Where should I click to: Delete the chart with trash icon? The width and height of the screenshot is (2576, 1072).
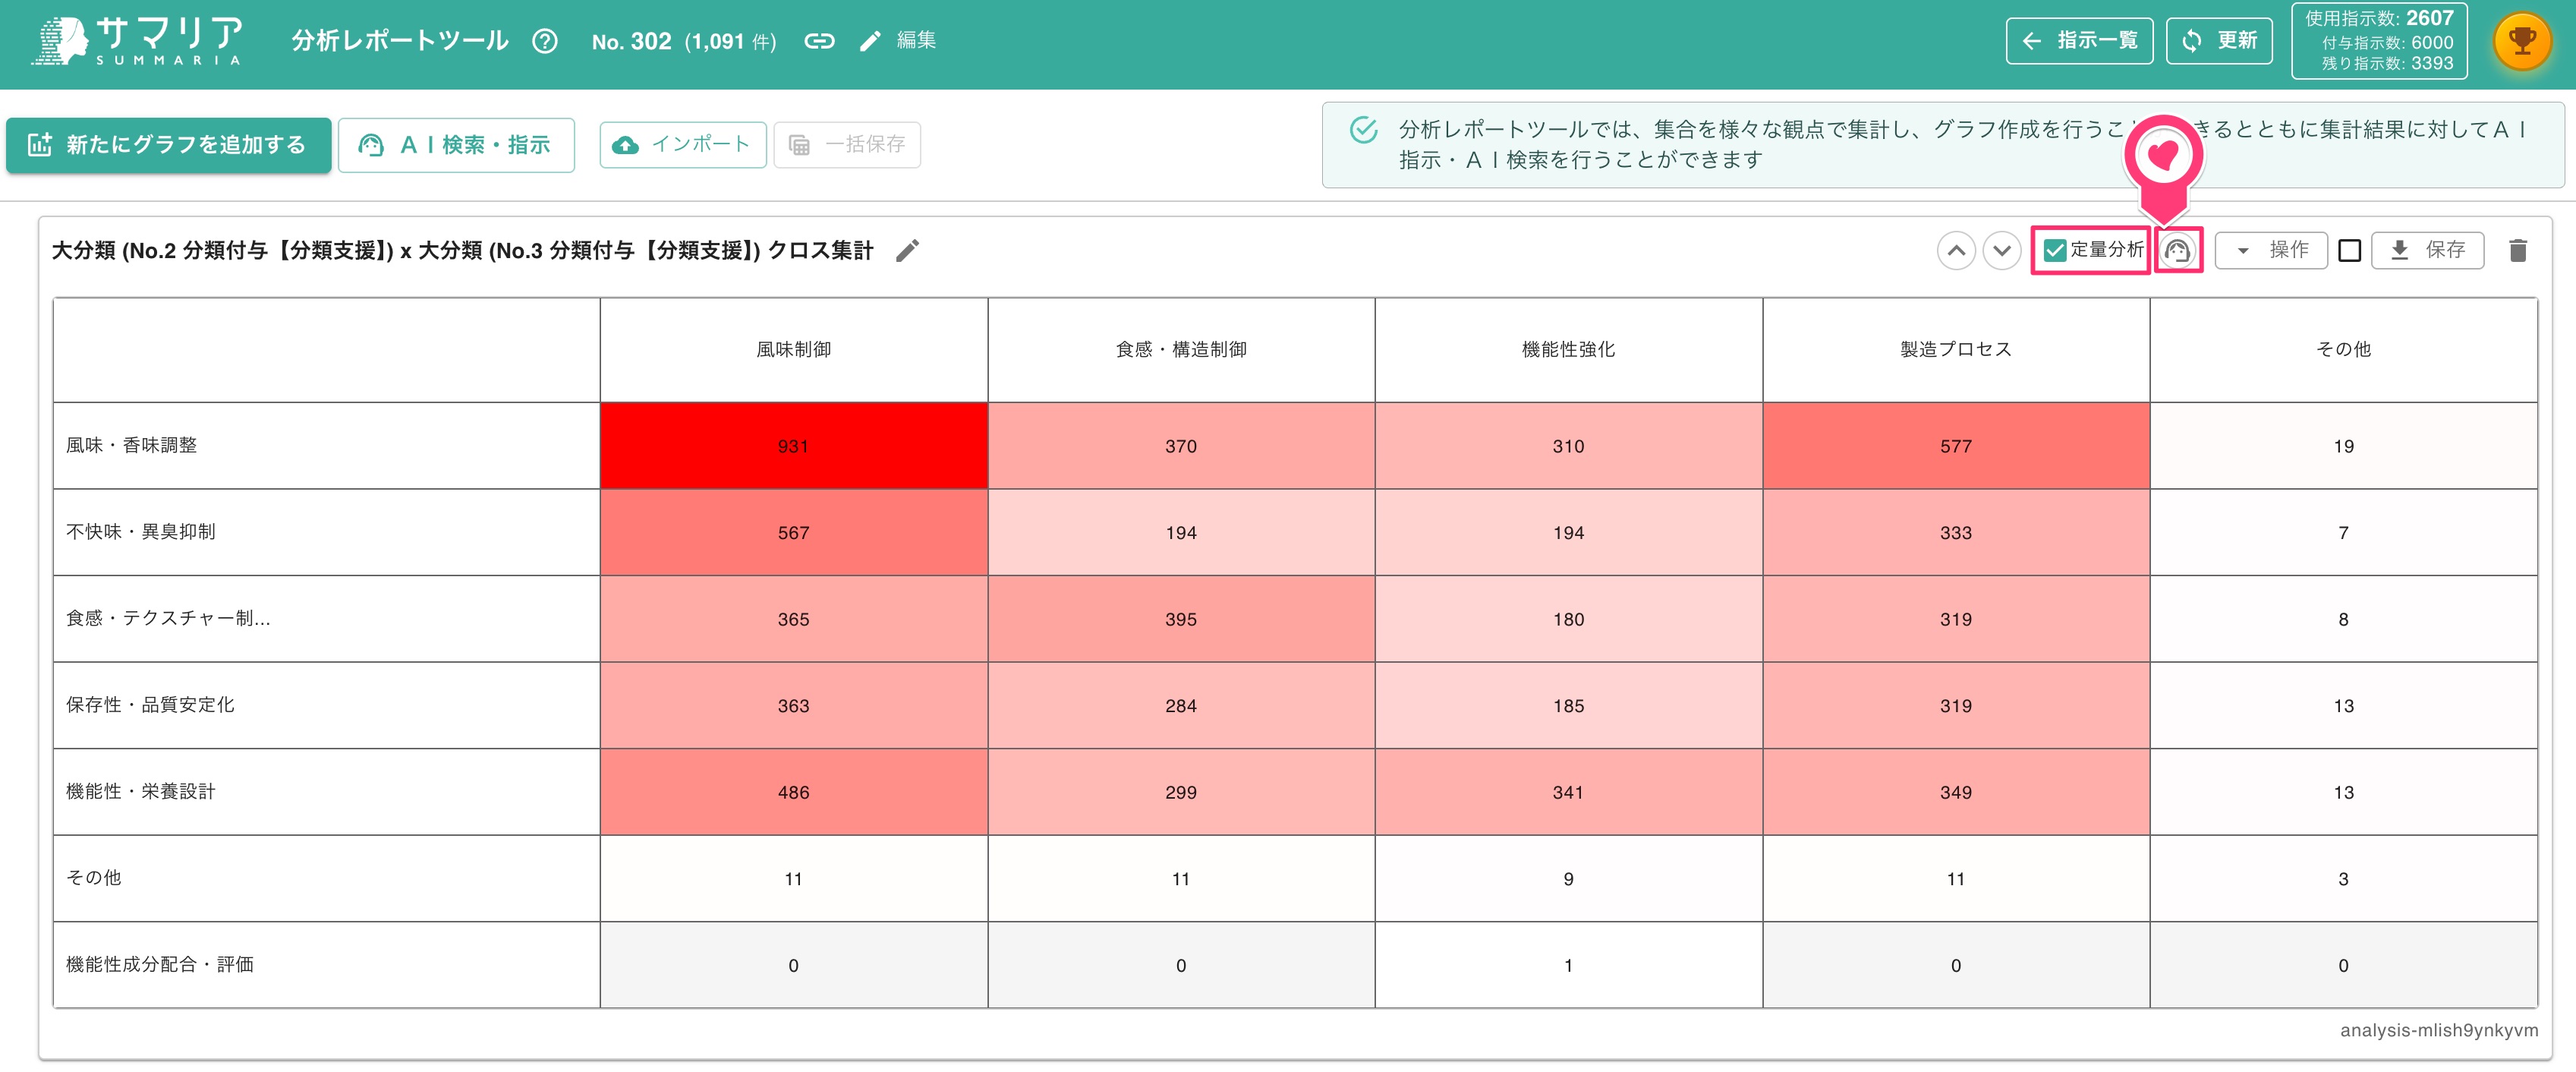[x=2518, y=250]
